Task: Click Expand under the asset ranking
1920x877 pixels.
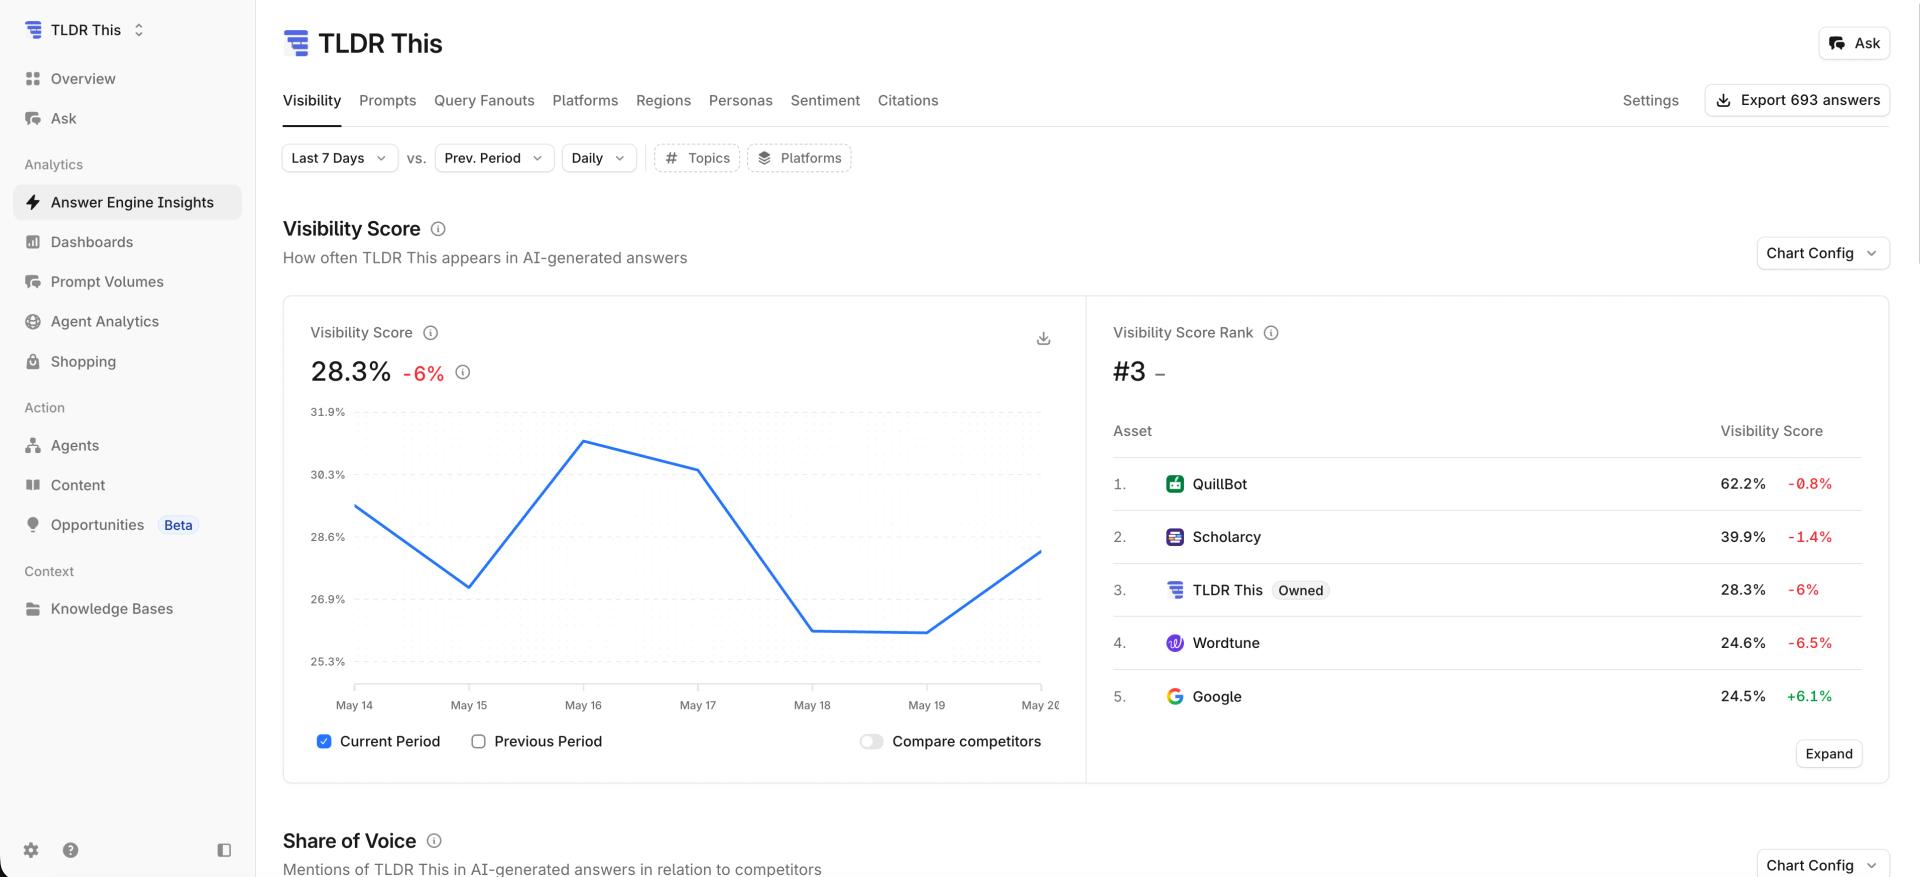Action: [1829, 754]
